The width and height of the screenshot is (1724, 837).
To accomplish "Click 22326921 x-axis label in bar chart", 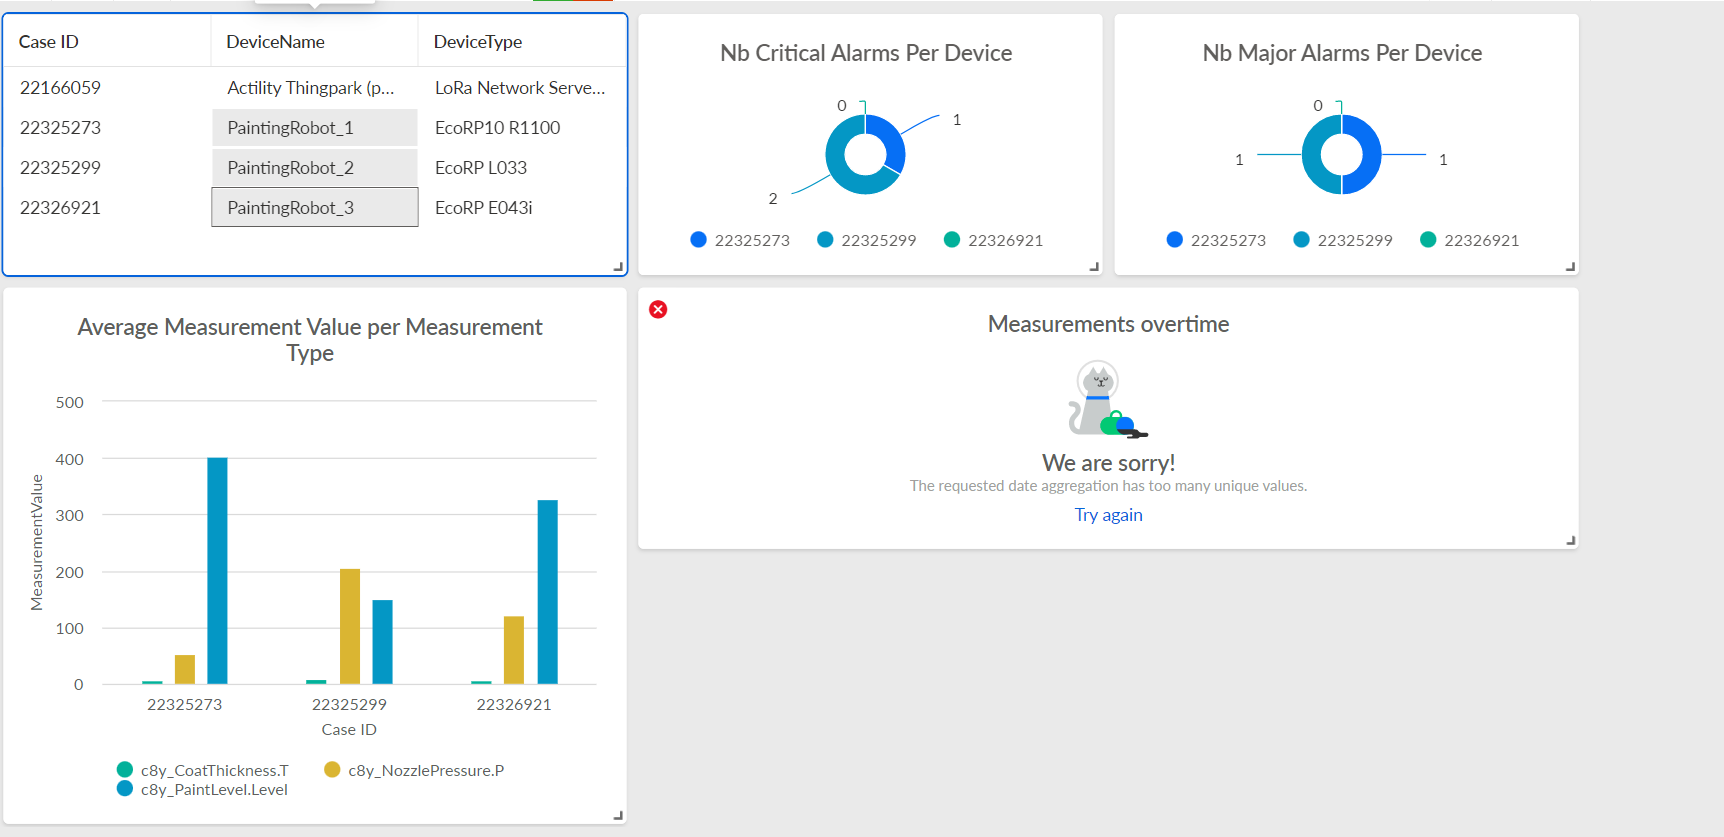I will coord(514,704).
